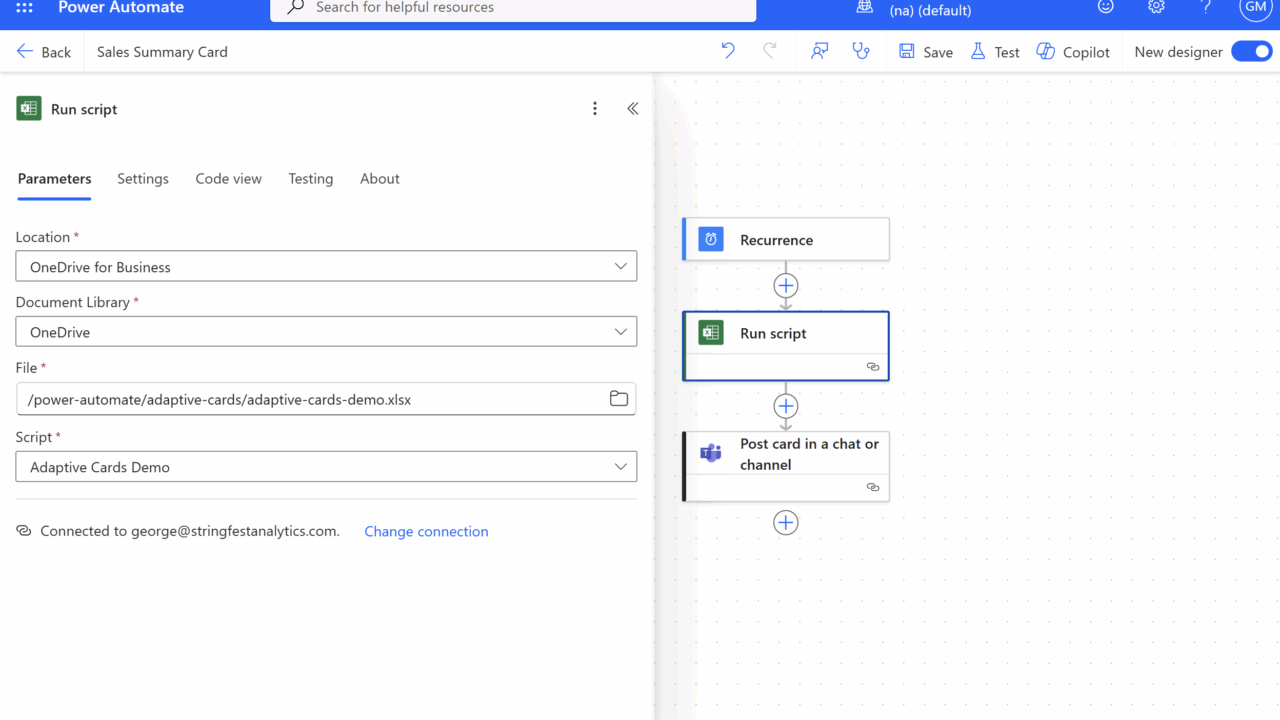
Task: Collapse the Run script panel
Action: tap(633, 109)
